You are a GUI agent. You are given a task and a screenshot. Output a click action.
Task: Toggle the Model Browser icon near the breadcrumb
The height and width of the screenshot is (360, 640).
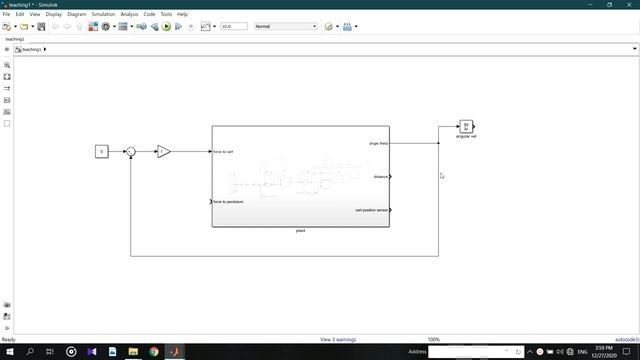point(7,49)
